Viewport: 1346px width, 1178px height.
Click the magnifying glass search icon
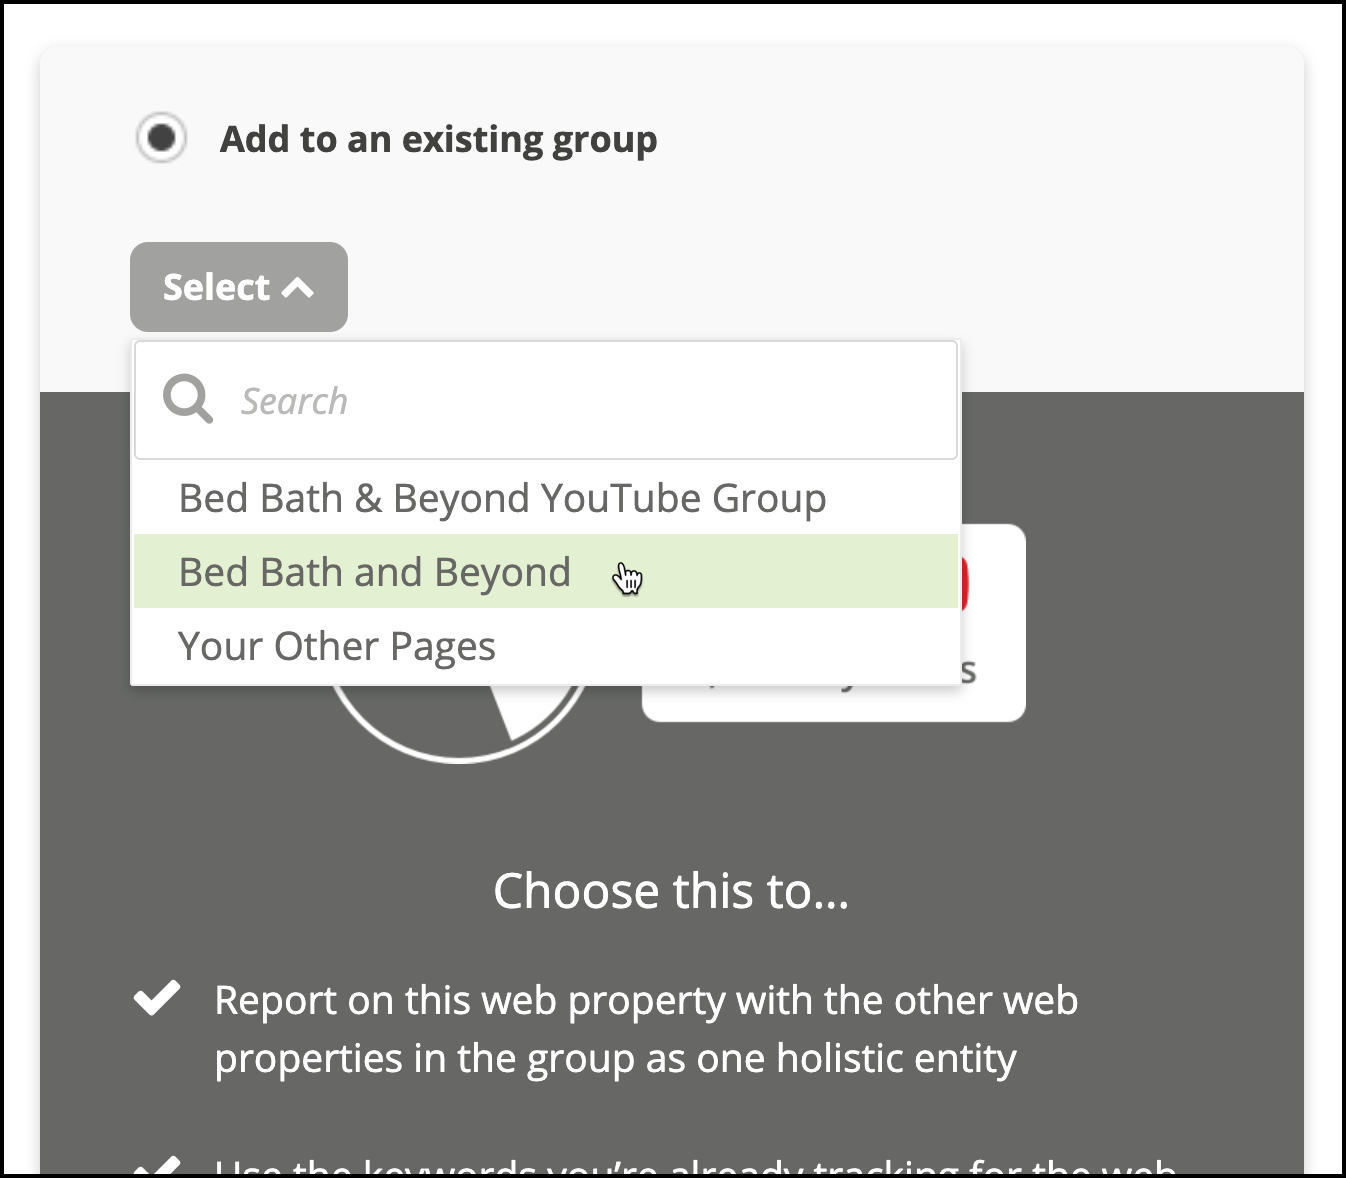[x=188, y=400]
